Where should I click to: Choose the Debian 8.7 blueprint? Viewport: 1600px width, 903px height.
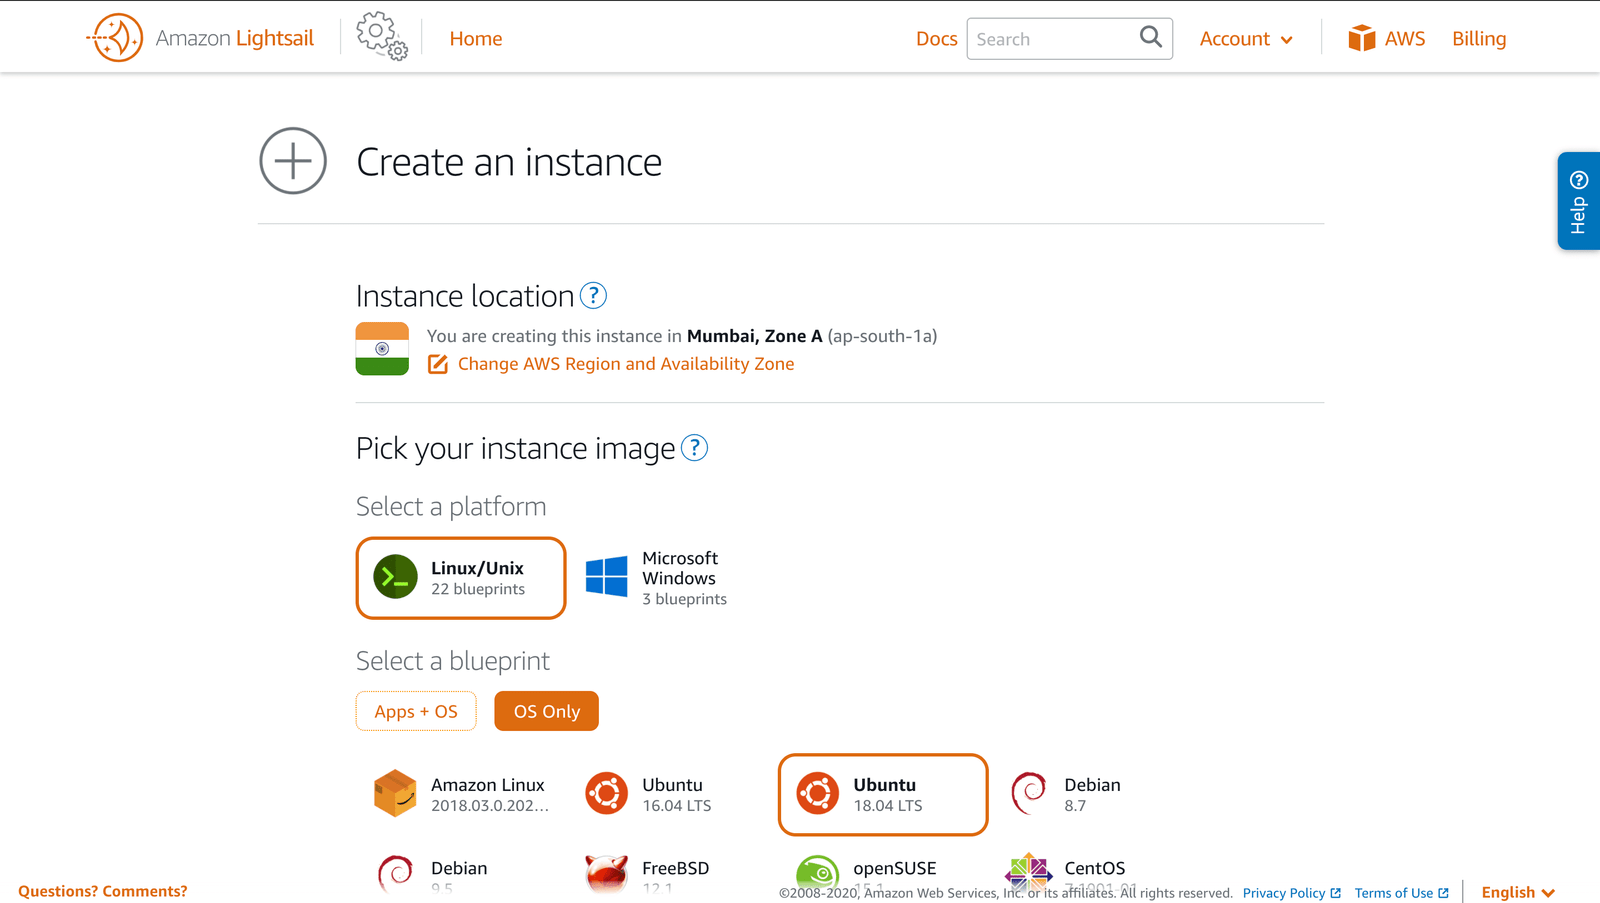coord(1068,794)
